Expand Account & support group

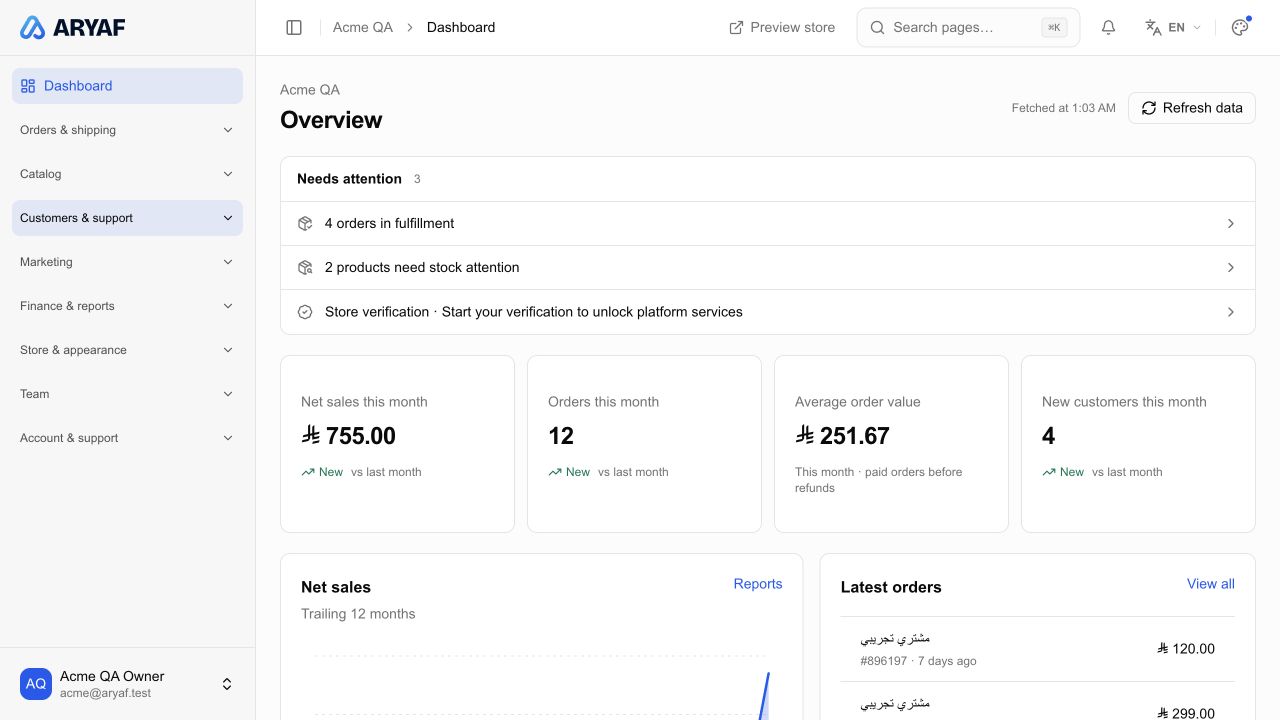127,438
